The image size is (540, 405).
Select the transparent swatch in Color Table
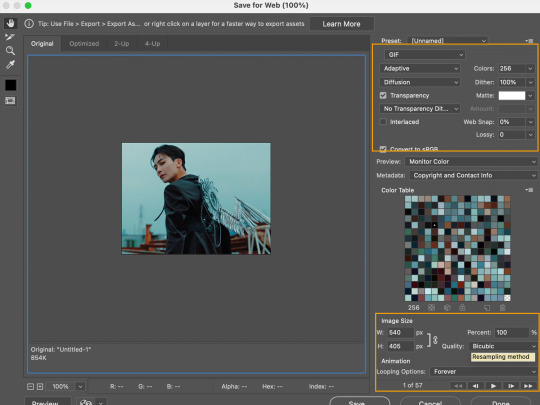[507, 298]
